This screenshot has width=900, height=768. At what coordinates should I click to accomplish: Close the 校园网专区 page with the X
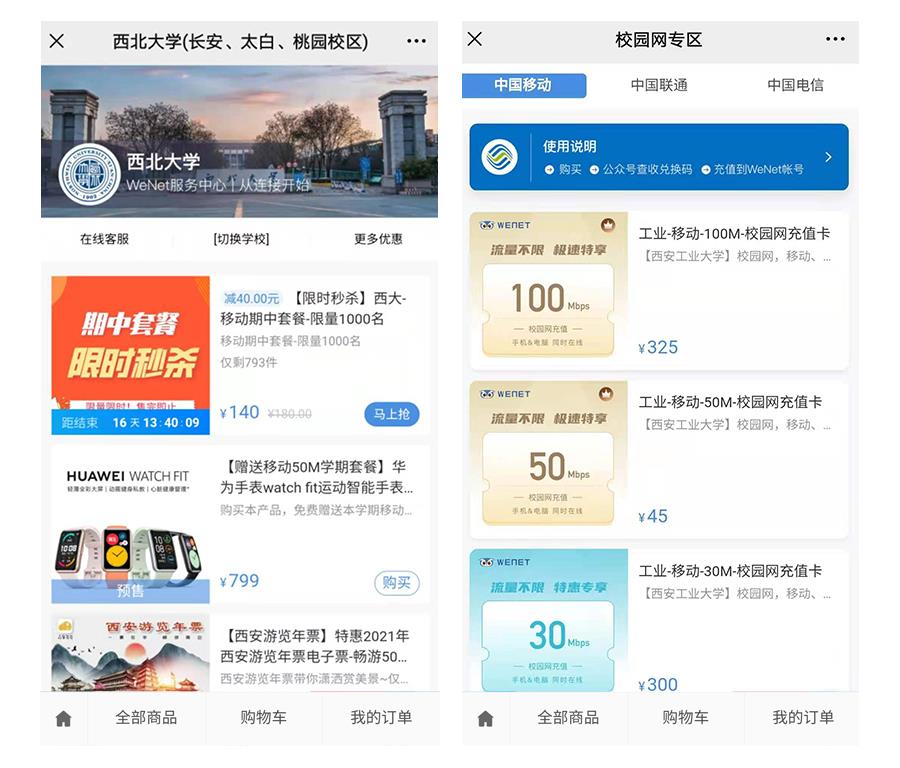[x=475, y=39]
